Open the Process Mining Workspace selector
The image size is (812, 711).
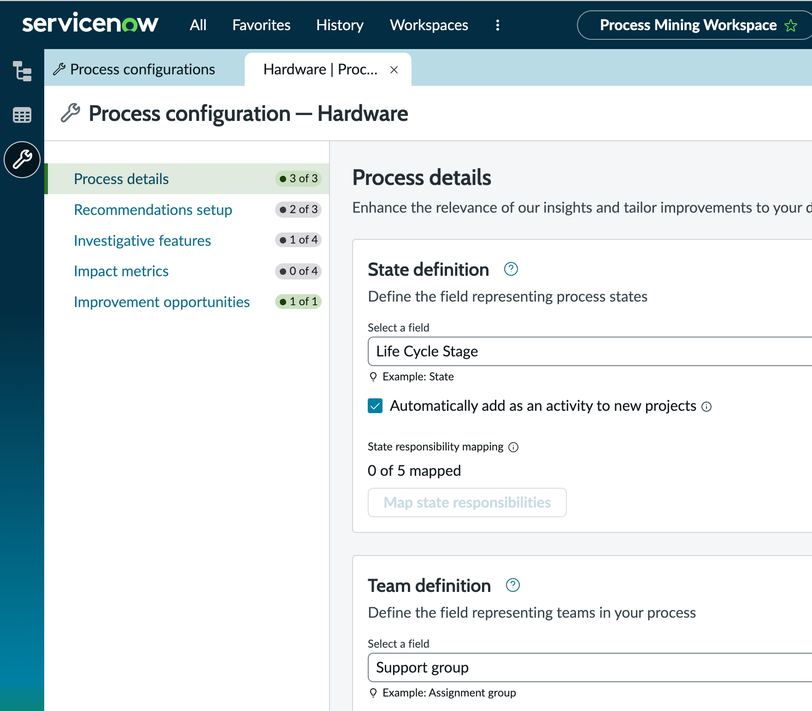coord(688,25)
